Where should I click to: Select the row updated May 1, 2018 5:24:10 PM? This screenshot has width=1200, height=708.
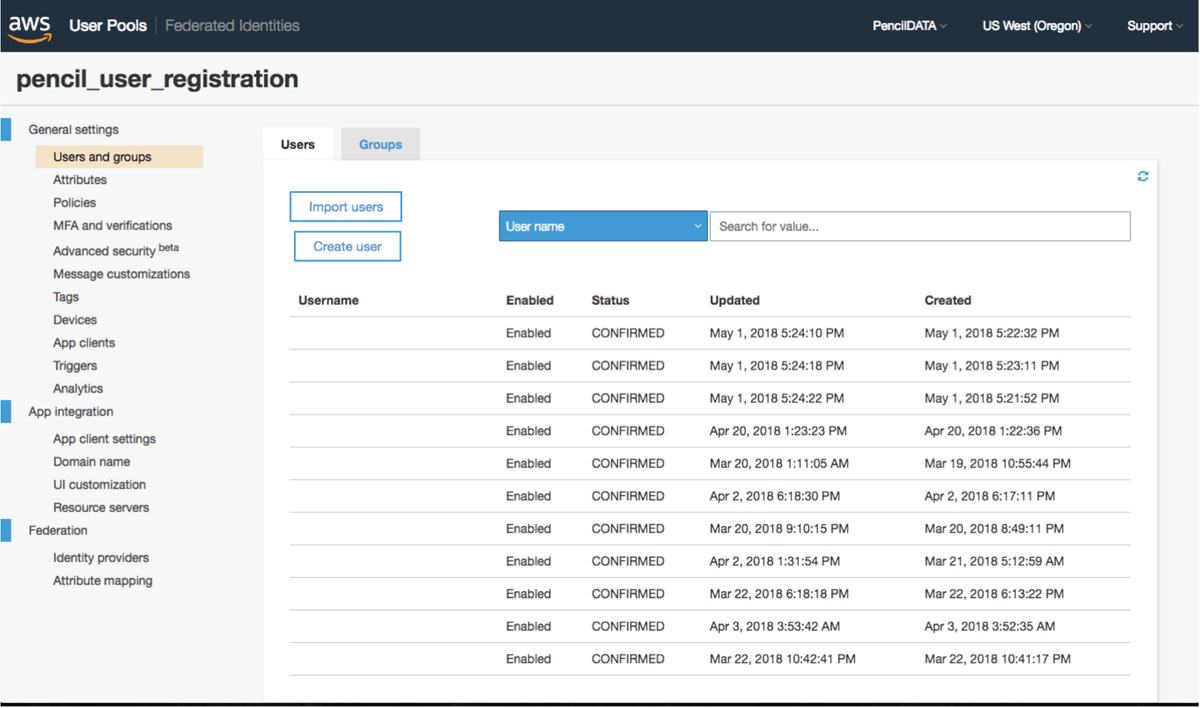pyautogui.click(x=710, y=333)
